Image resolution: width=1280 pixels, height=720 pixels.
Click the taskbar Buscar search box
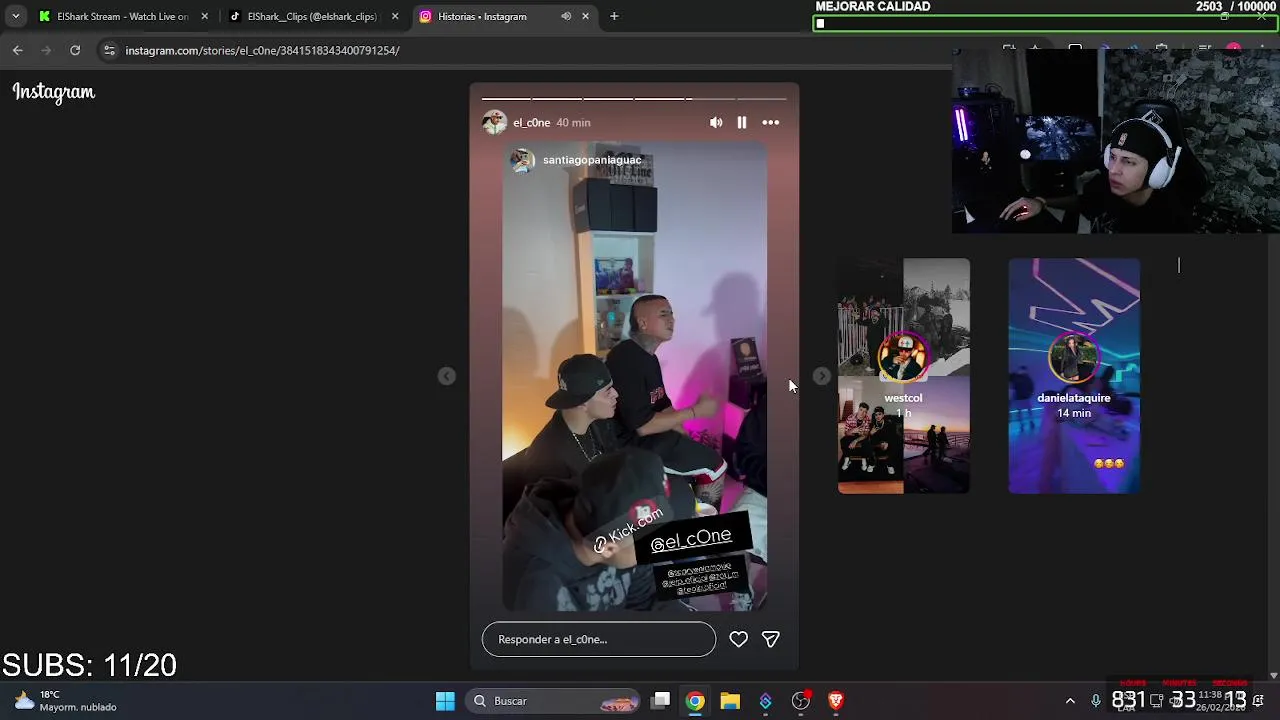[554, 701]
